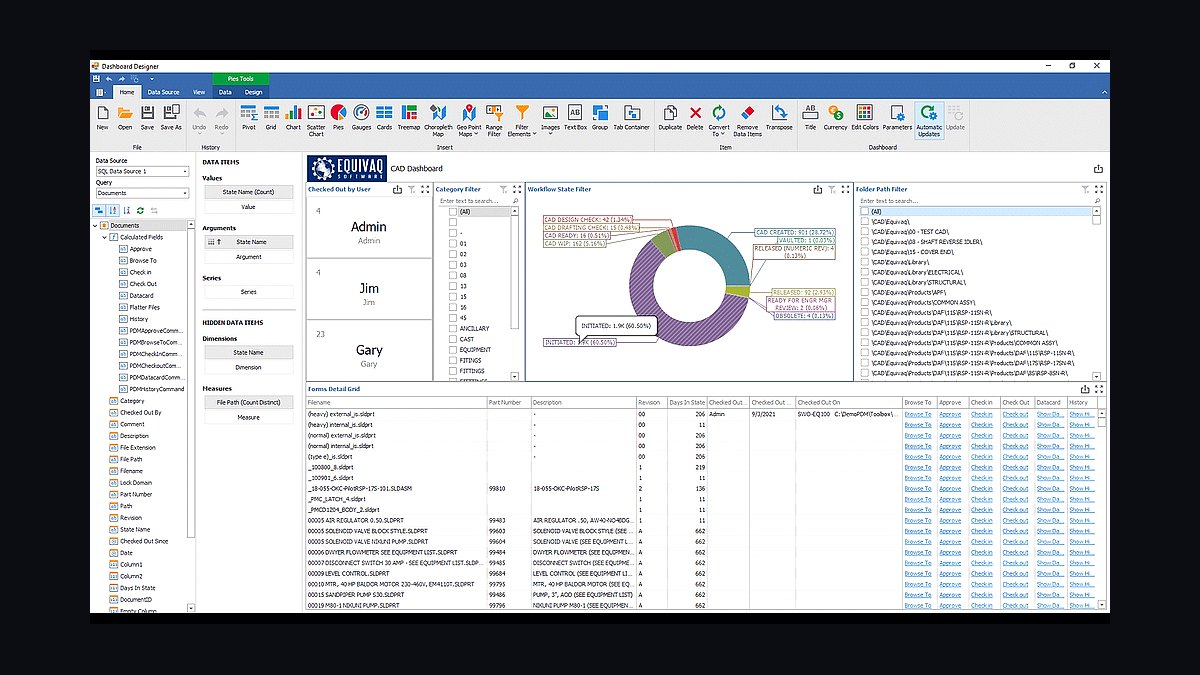Duplicate the selected dashboard item

[670, 117]
